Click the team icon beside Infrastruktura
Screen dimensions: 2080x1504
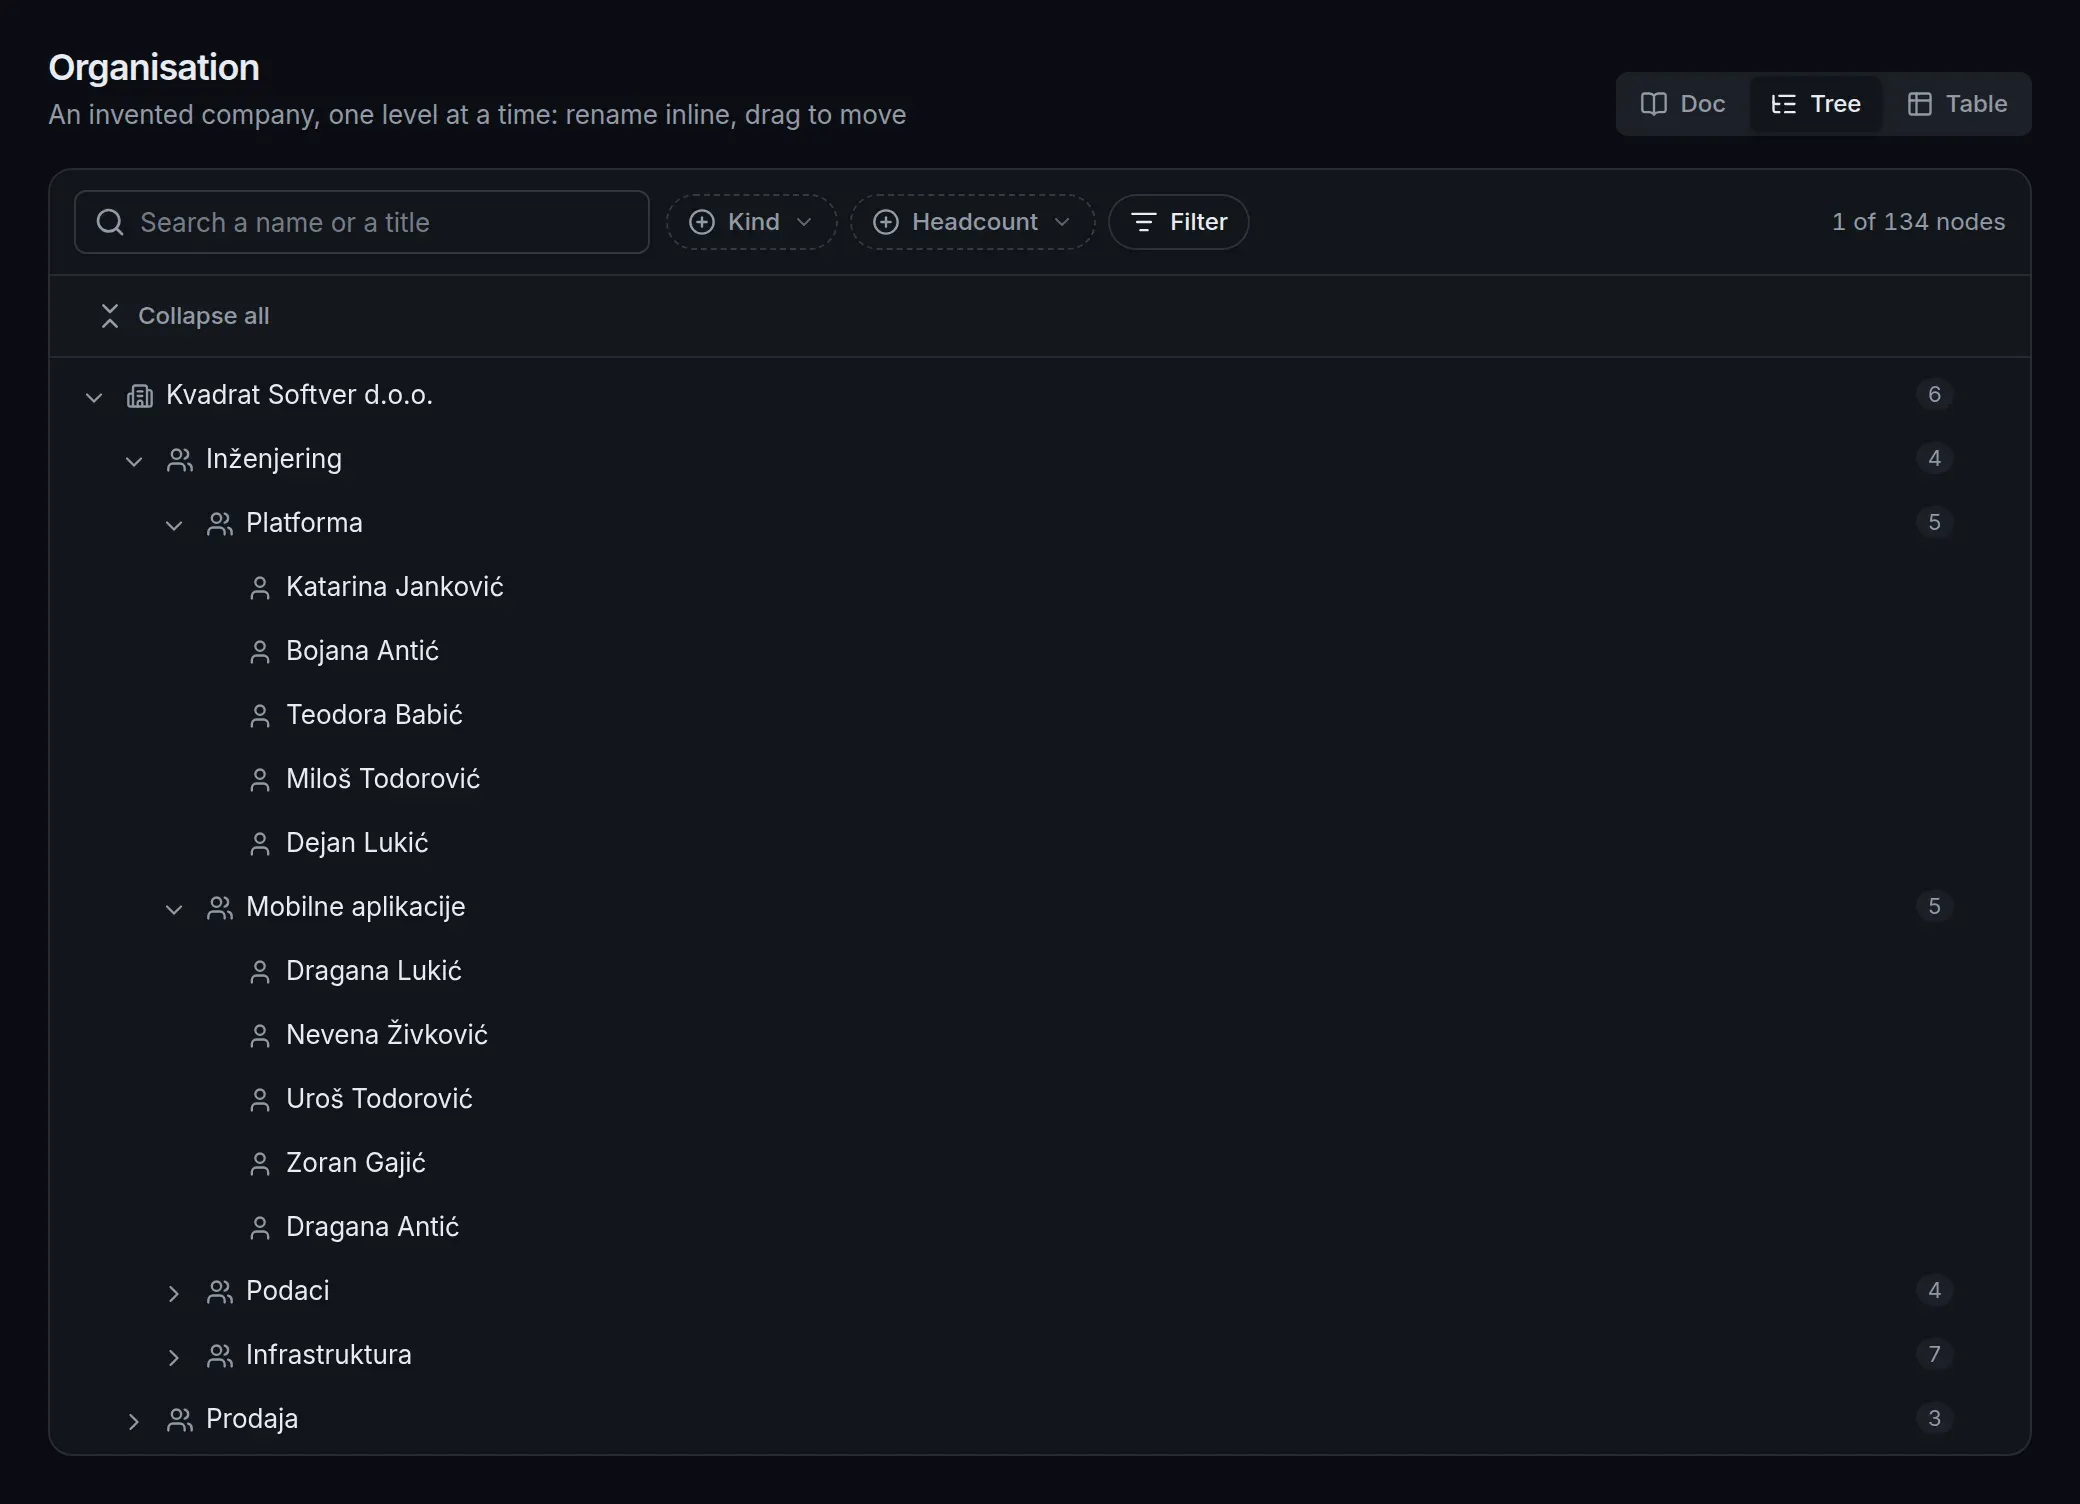220,1356
